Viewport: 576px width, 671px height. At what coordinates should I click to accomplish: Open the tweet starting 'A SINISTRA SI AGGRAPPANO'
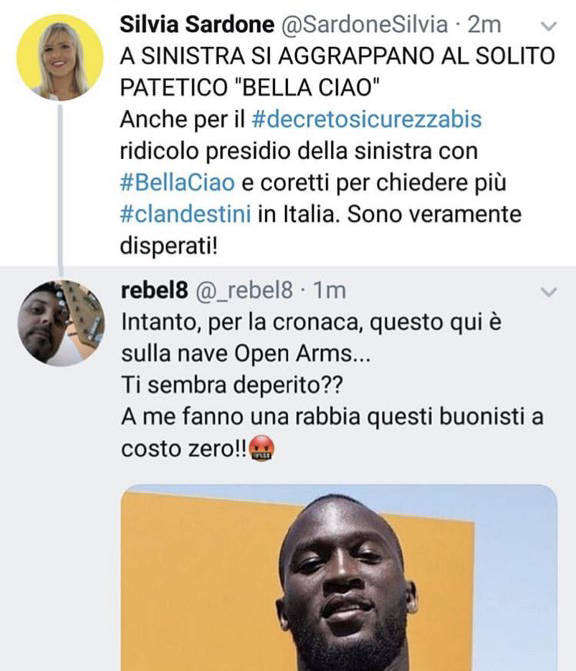[x=337, y=151]
